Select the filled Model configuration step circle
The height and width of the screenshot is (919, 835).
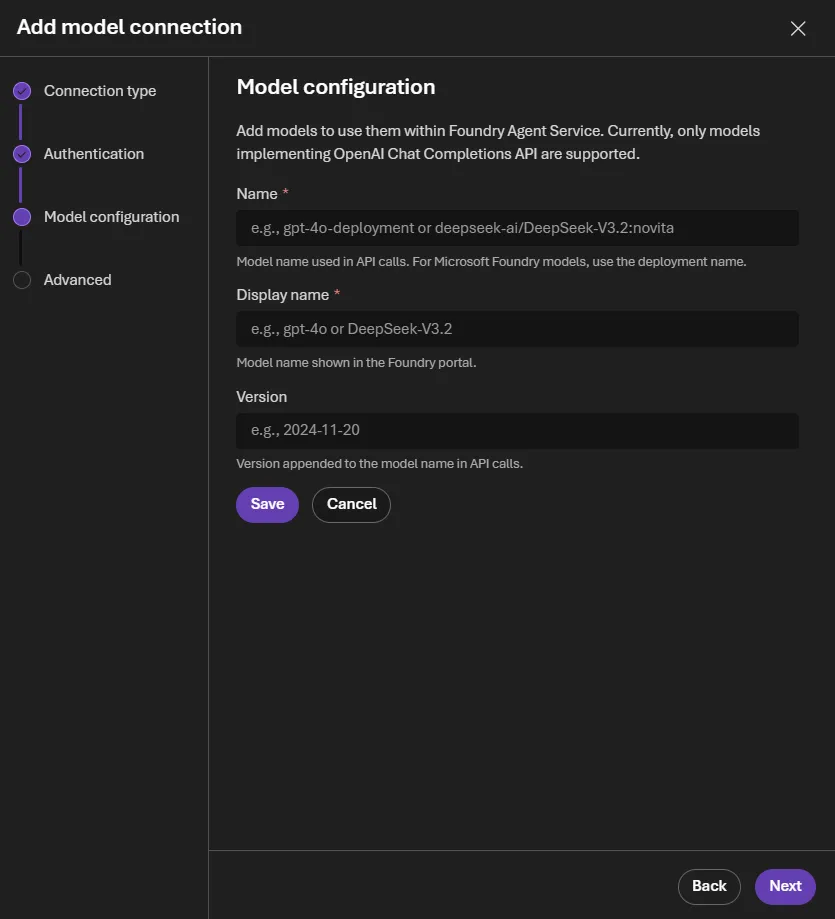(22, 217)
